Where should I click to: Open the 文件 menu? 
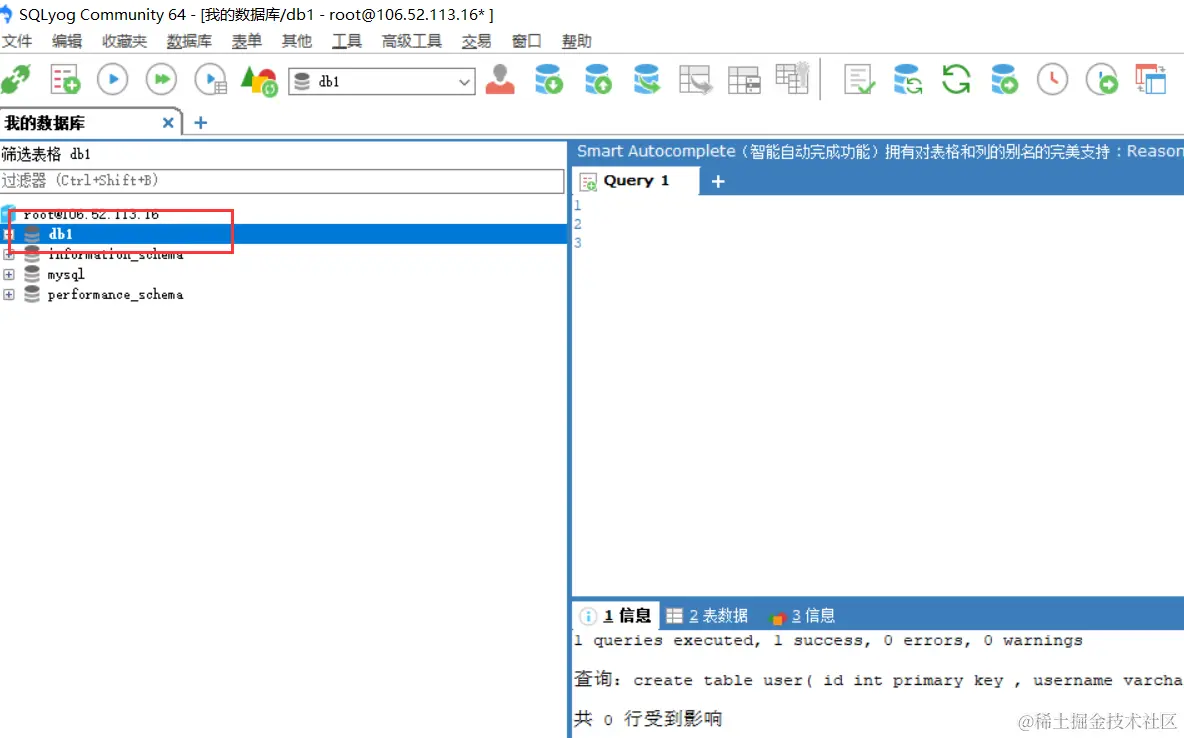point(17,41)
